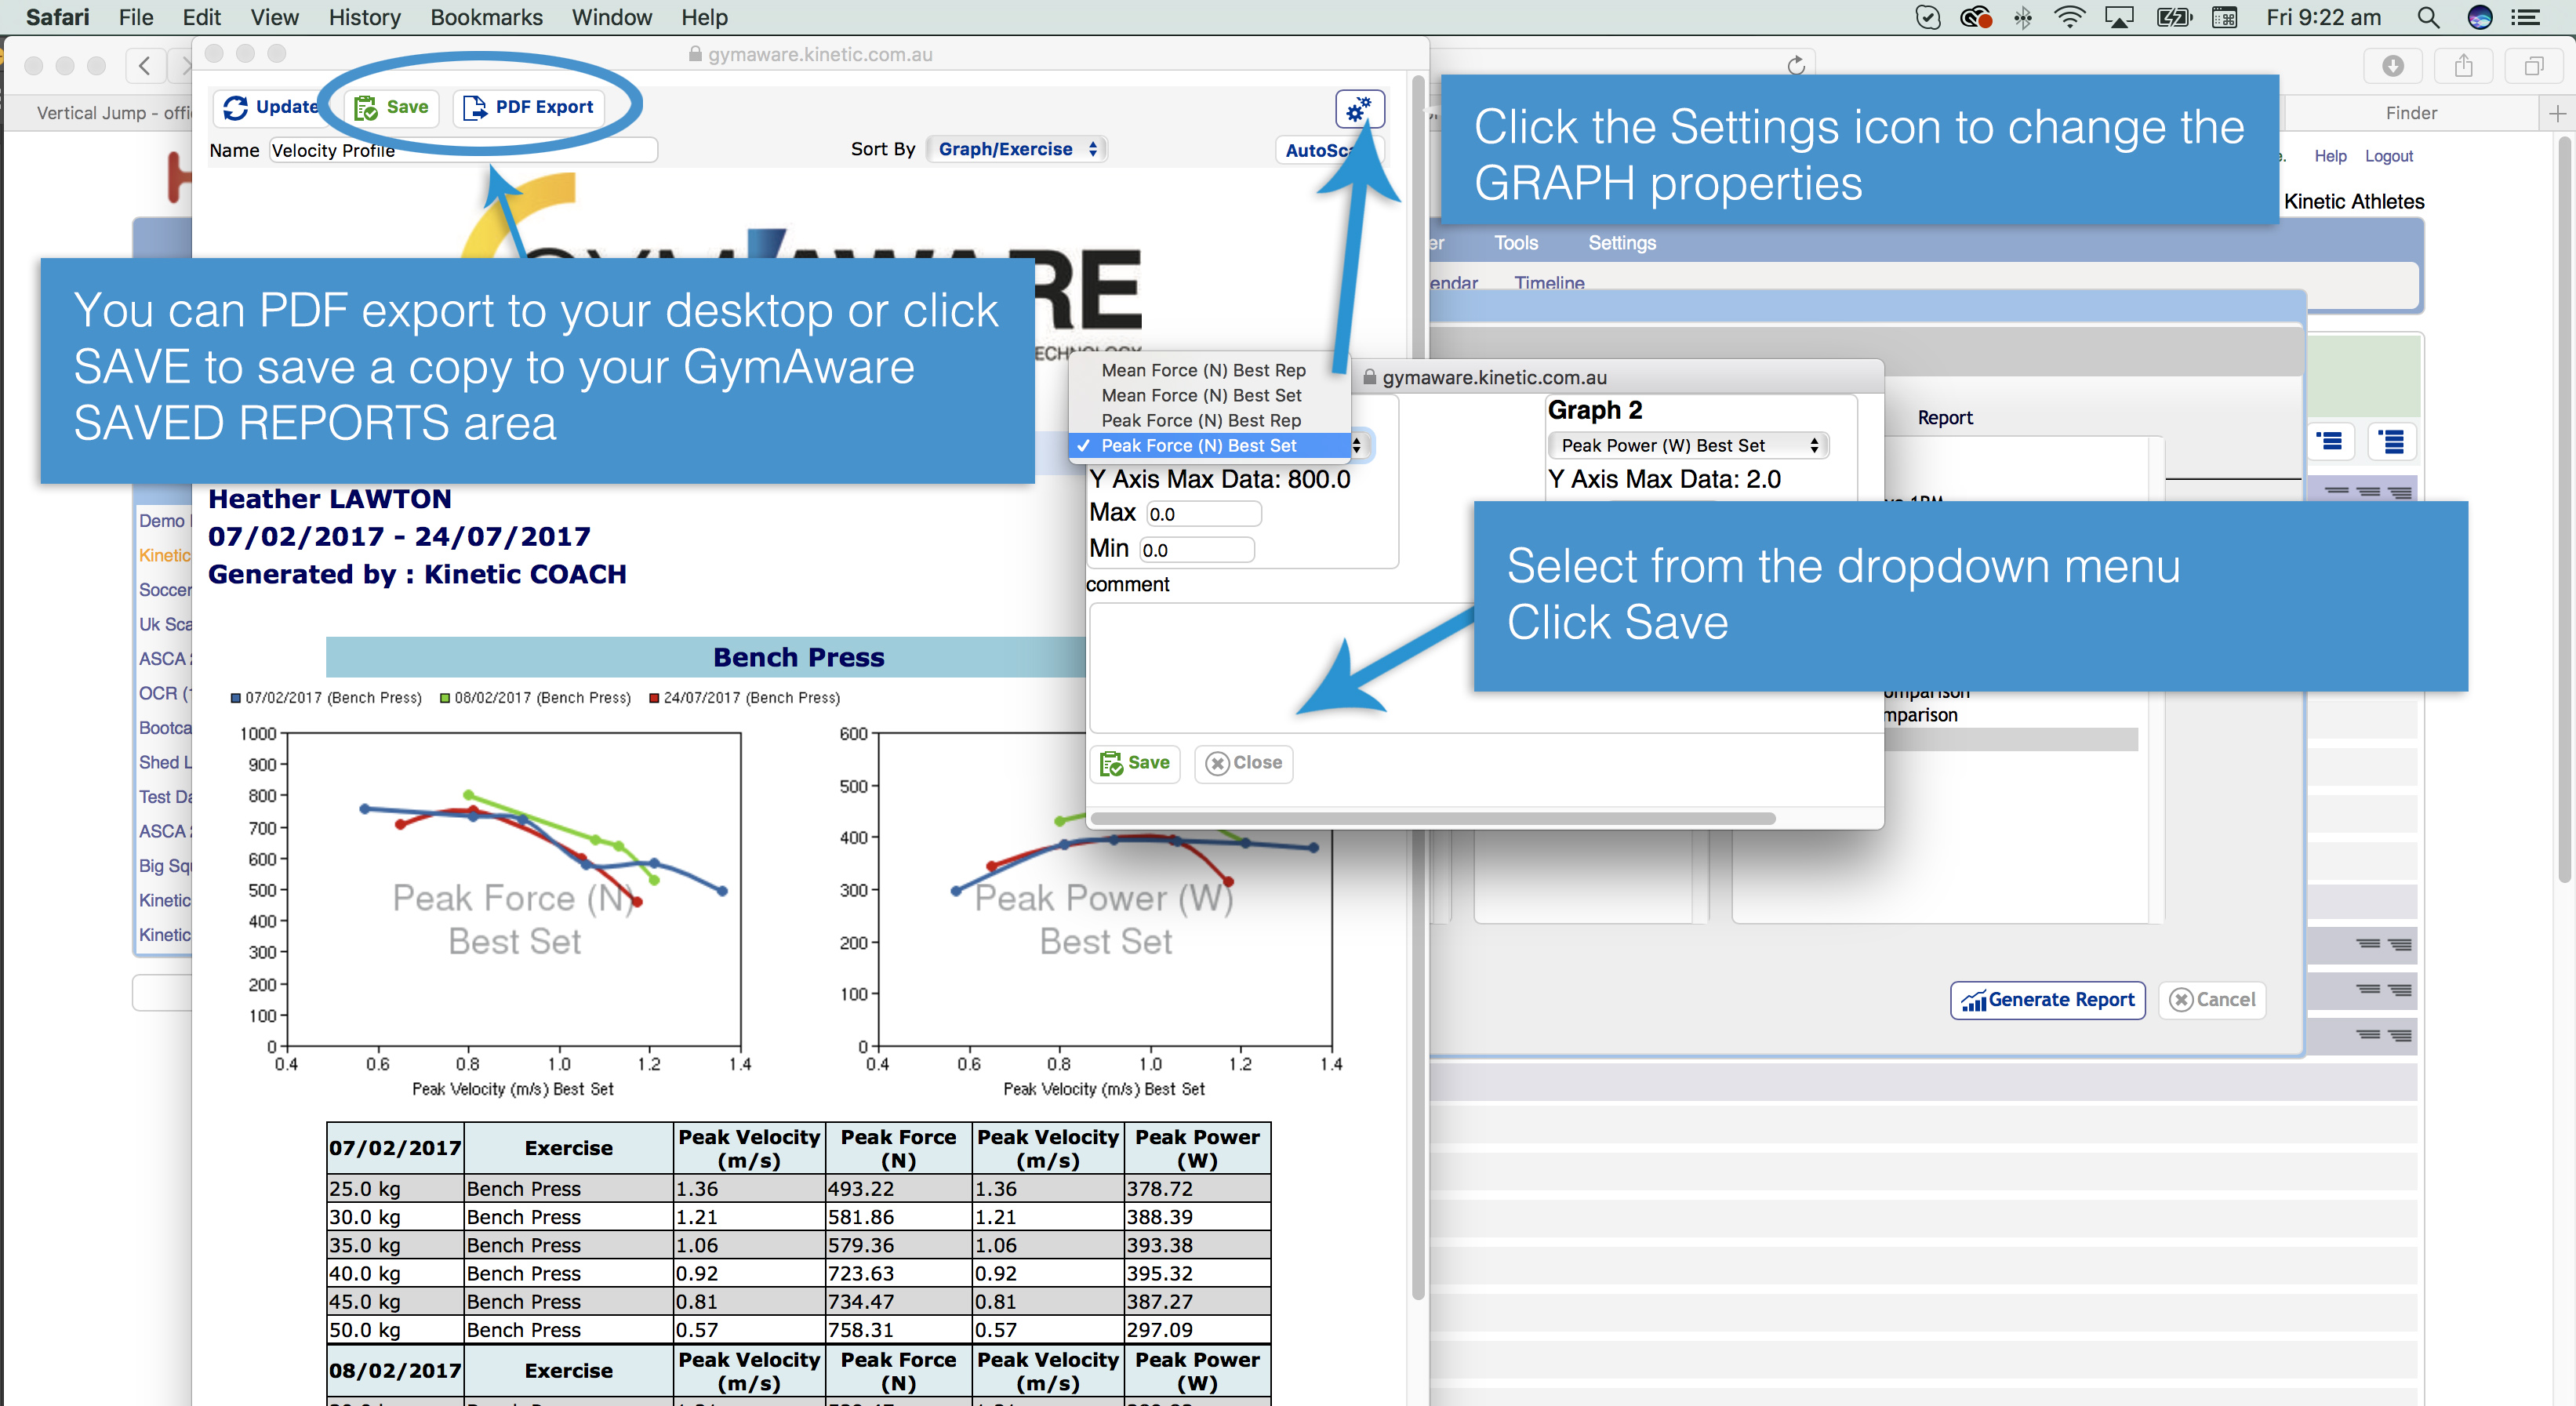Open a new tab with plus button

point(2558,113)
